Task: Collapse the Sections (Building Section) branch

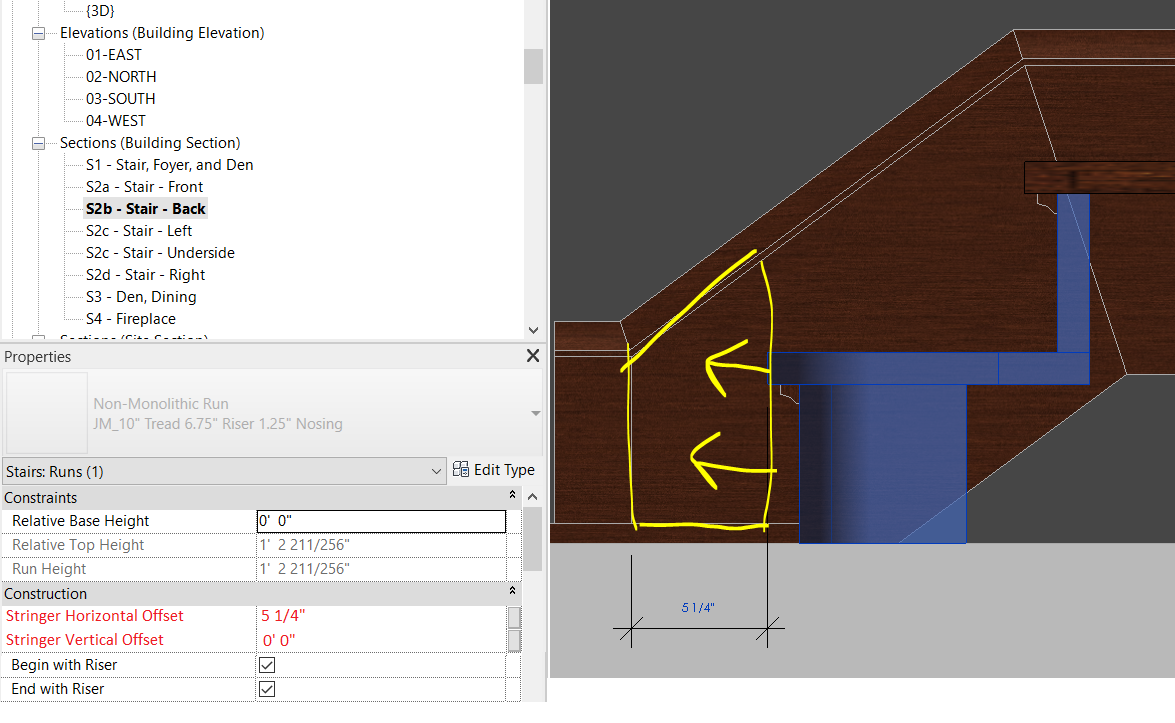Action: click(x=37, y=142)
